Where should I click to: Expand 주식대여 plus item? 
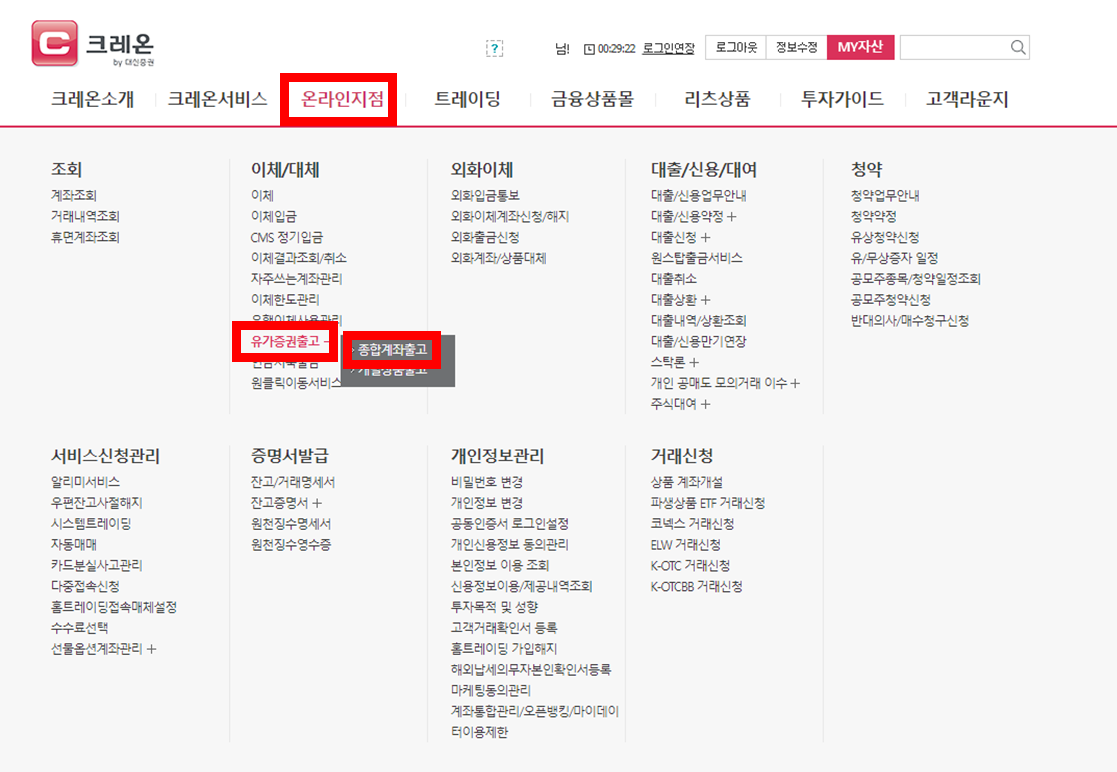tap(680, 404)
